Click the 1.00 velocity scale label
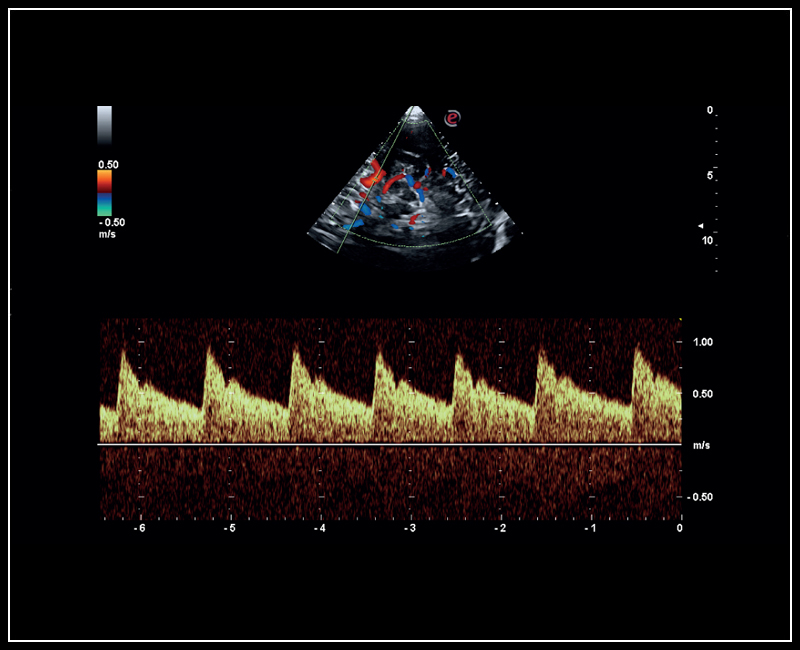Viewport: 800px width, 650px height. click(703, 342)
